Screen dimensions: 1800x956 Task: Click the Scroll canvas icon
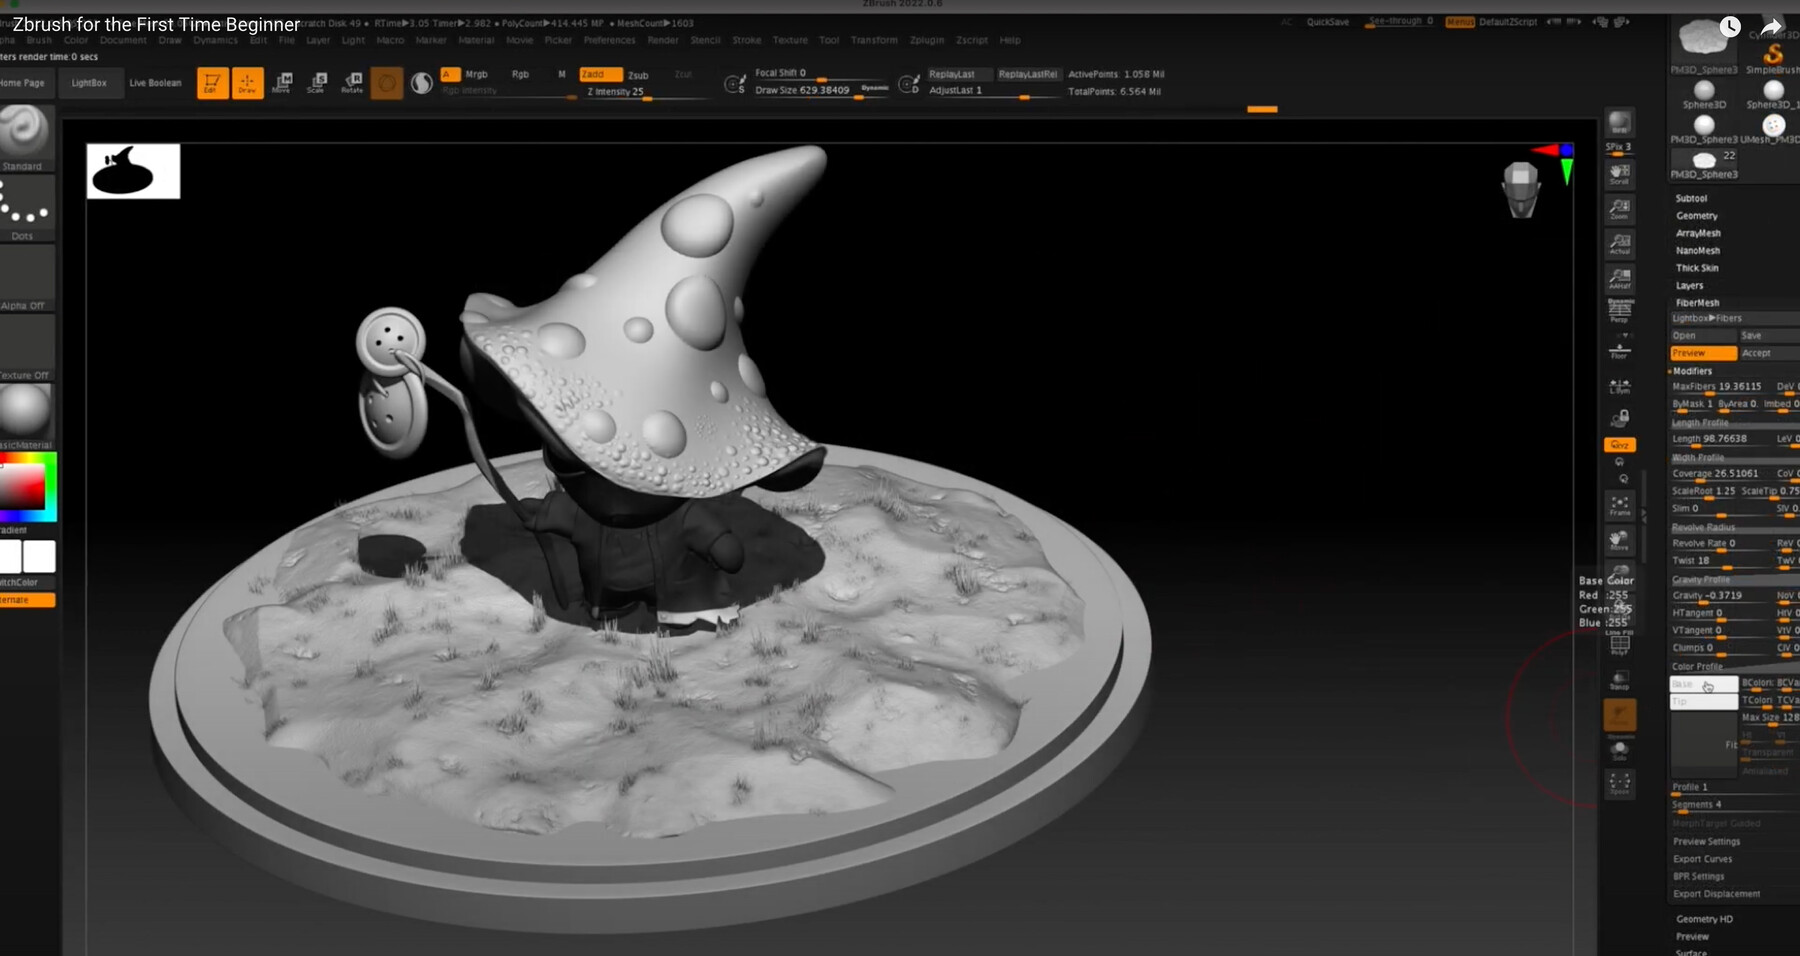(1619, 174)
